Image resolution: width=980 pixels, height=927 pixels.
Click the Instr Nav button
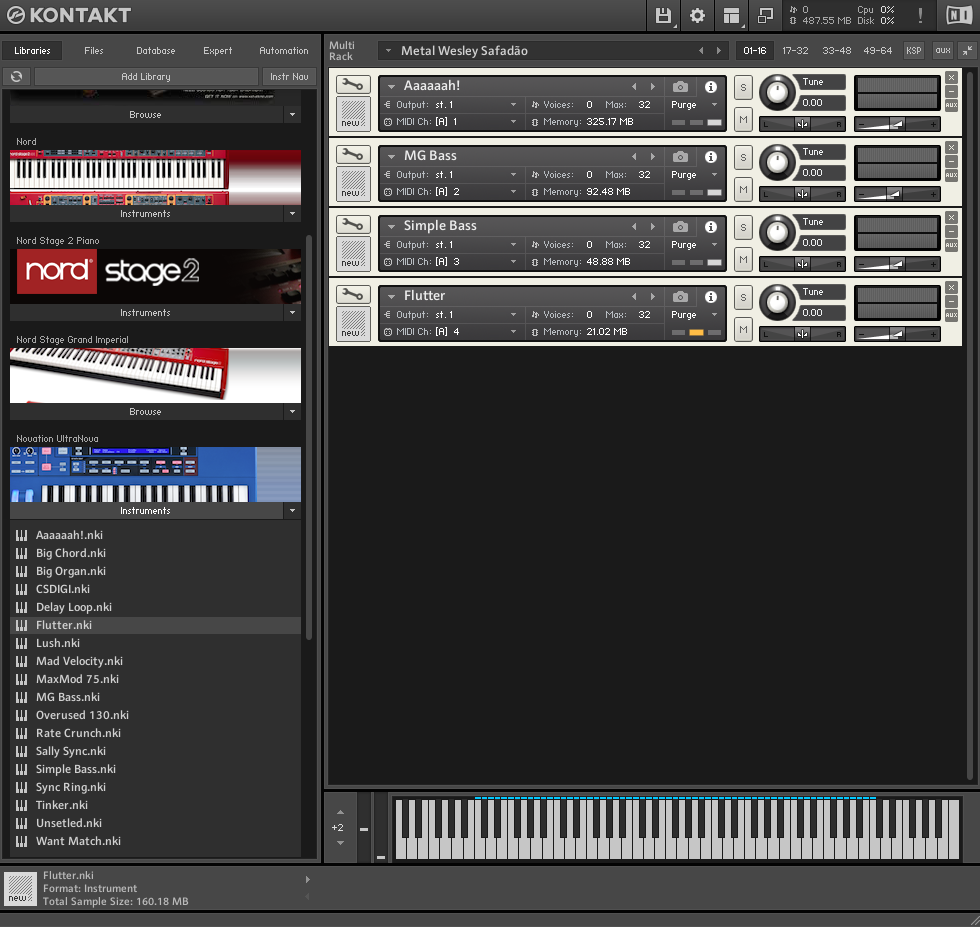point(289,76)
